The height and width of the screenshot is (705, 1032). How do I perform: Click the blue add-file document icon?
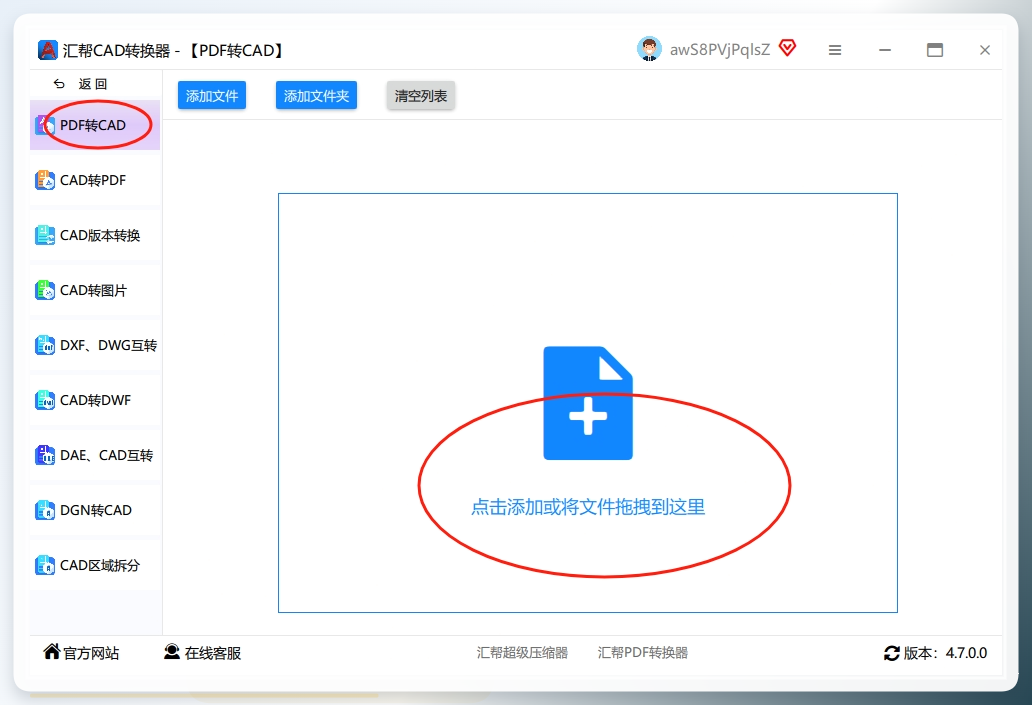point(588,403)
